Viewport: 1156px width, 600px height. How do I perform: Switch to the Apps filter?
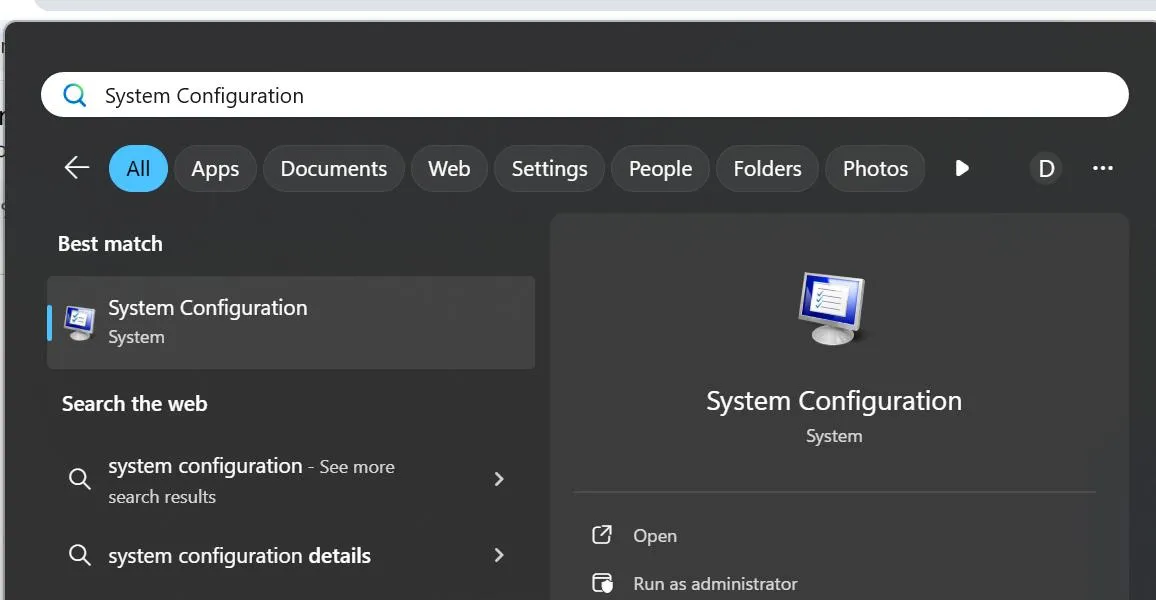215,169
